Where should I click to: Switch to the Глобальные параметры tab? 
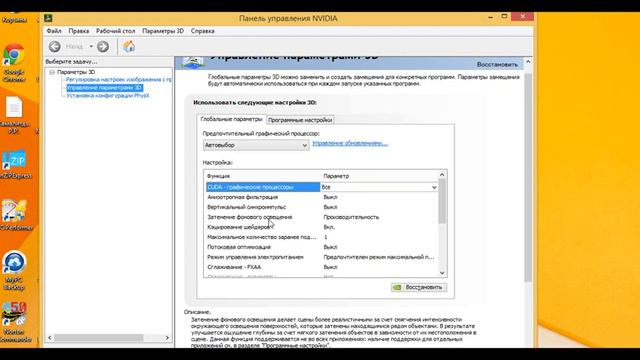(x=231, y=119)
